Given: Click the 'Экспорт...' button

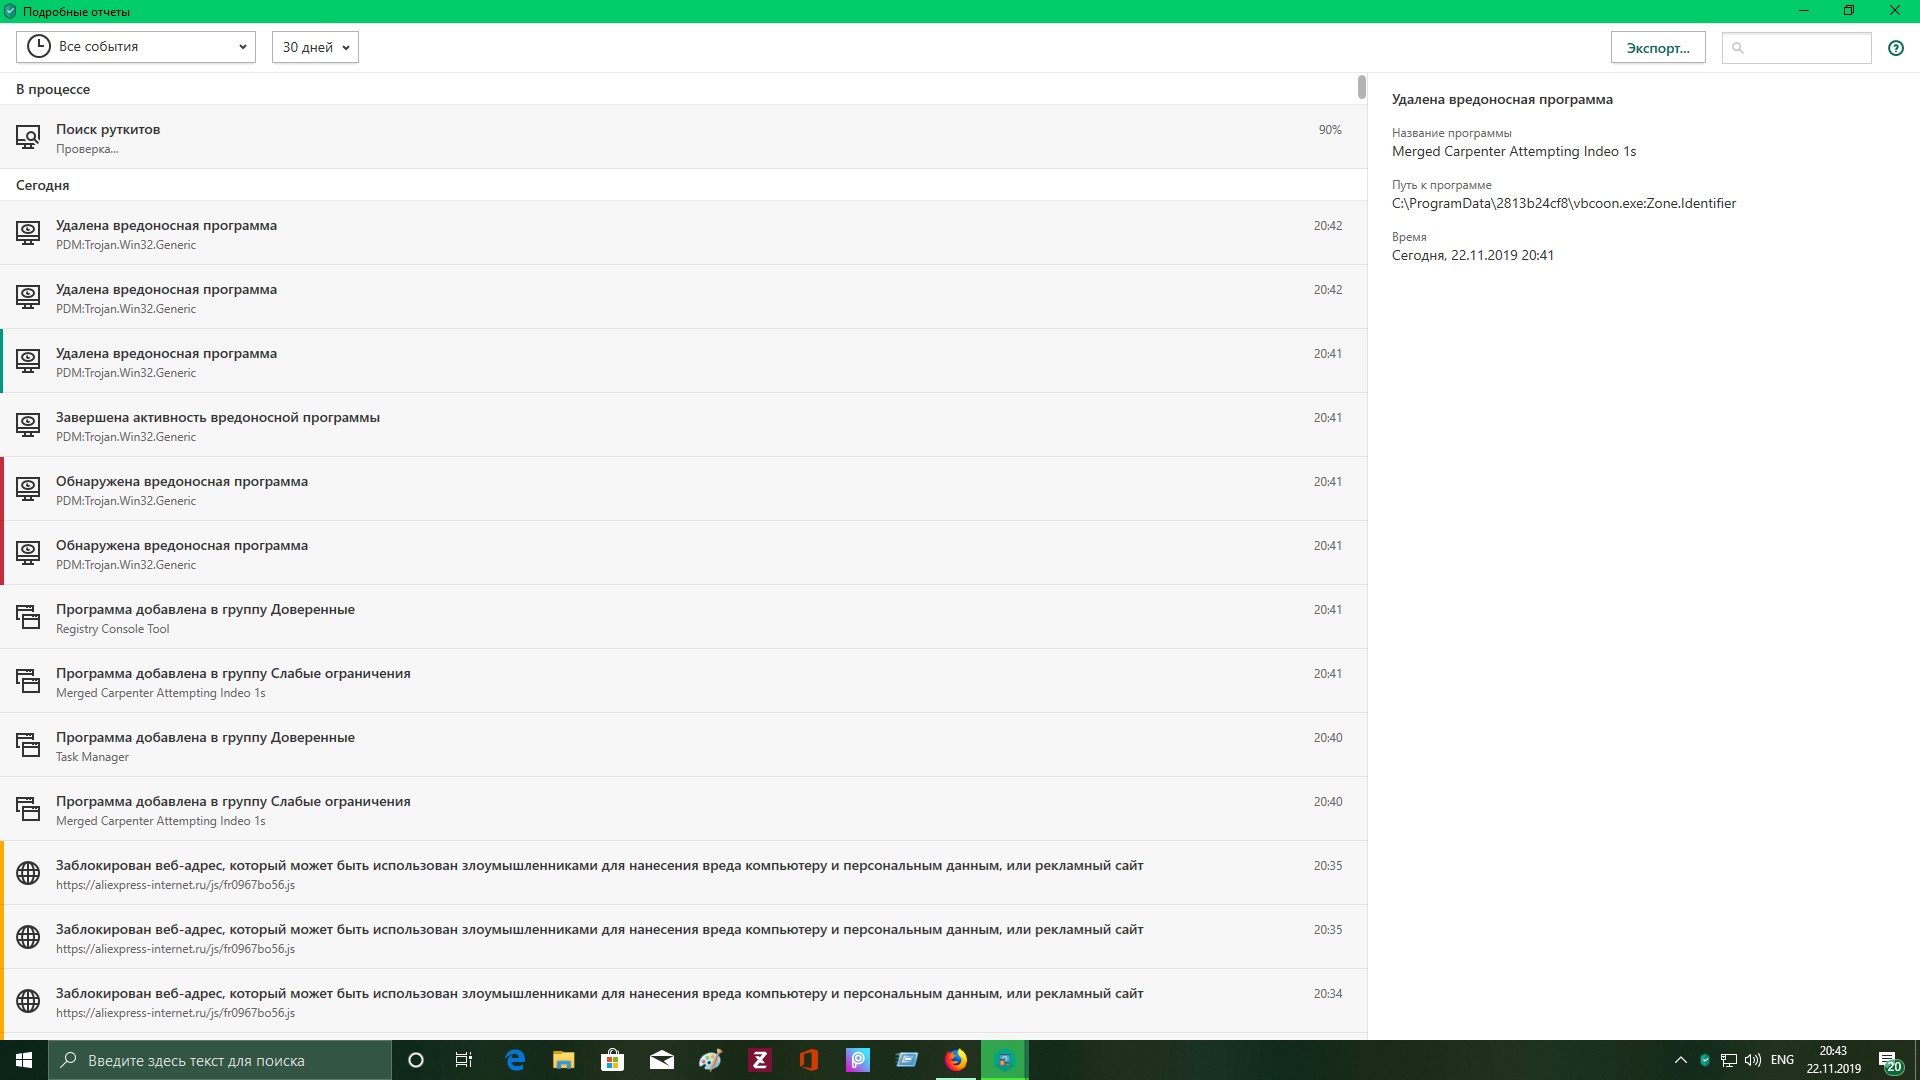Looking at the screenshot, I should pyautogui.click(x=1657, y=48).
